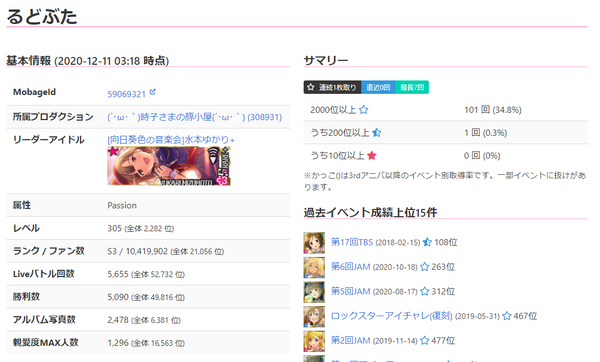Click the 連続1枚取り badge
600x362 pixels.
333,87
